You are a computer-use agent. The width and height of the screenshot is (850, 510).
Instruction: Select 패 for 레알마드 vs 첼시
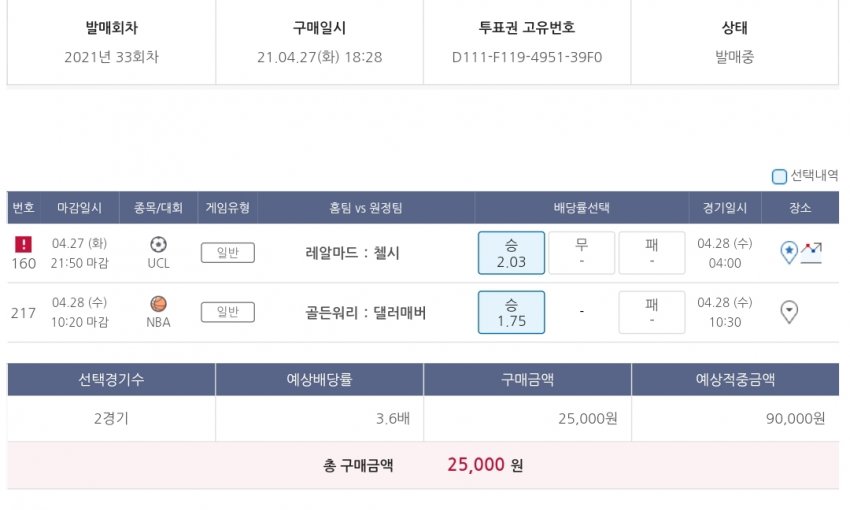(x=651, y=253)
